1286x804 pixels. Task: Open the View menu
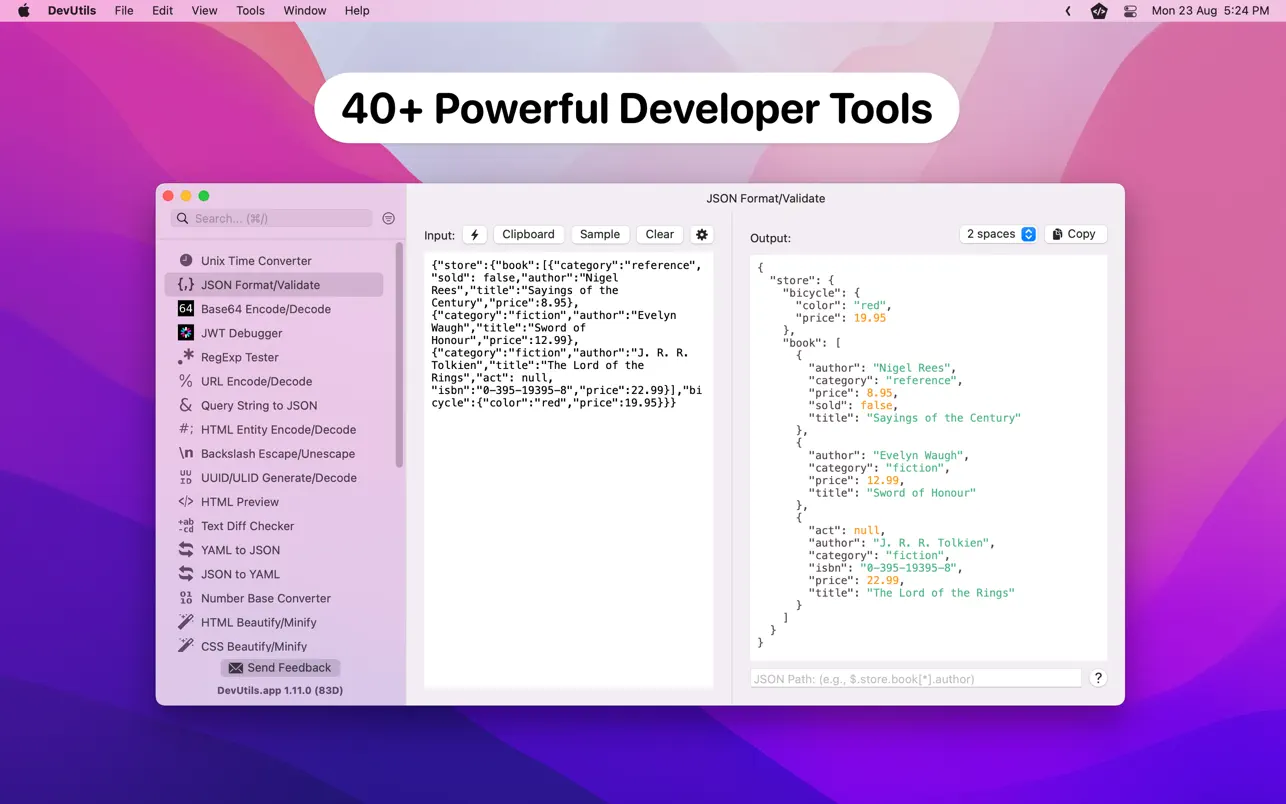coord(204,11)
